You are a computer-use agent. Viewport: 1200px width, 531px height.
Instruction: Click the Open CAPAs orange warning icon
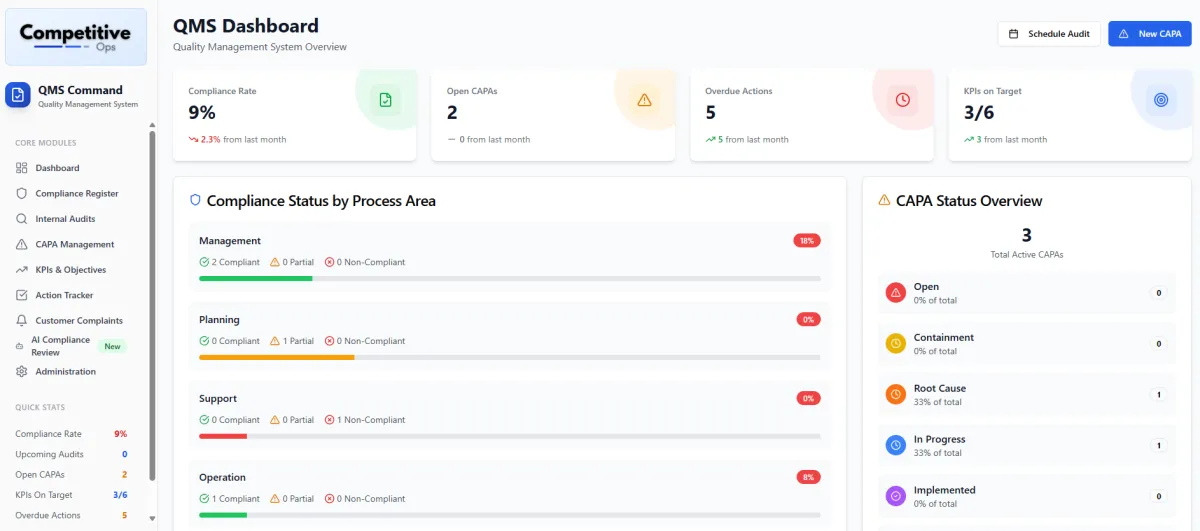(644, 99)
